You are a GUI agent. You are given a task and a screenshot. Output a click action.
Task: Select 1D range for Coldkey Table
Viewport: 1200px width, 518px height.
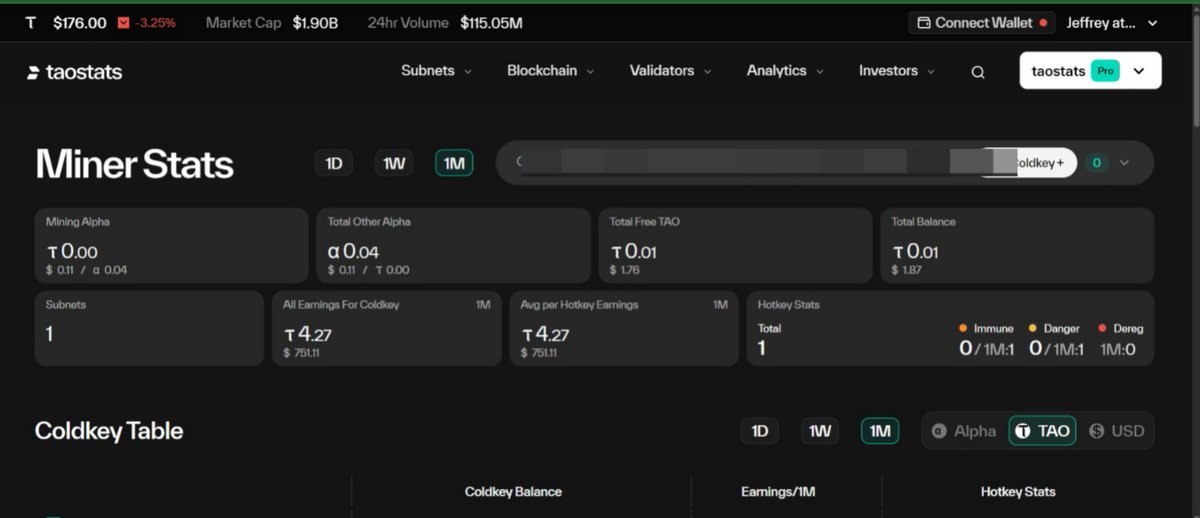(x=760, y=431)
